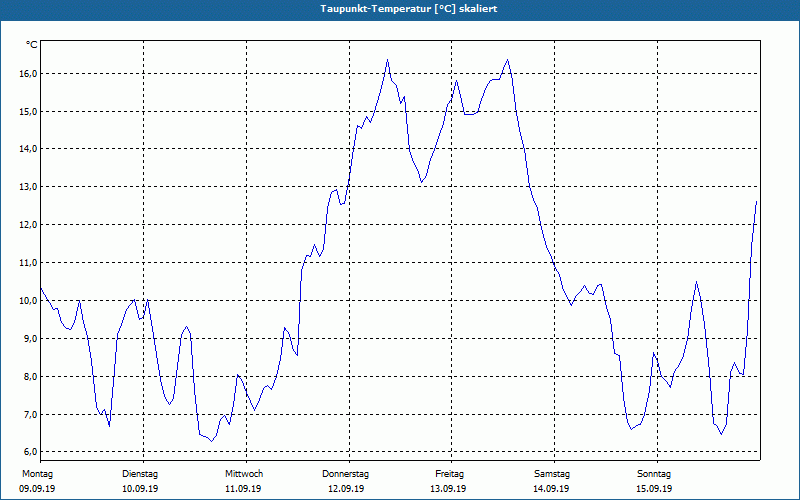Select the 12,0 y-axis value
The width and height of the screenshot is (800, 500).
[x=29, y=224]
